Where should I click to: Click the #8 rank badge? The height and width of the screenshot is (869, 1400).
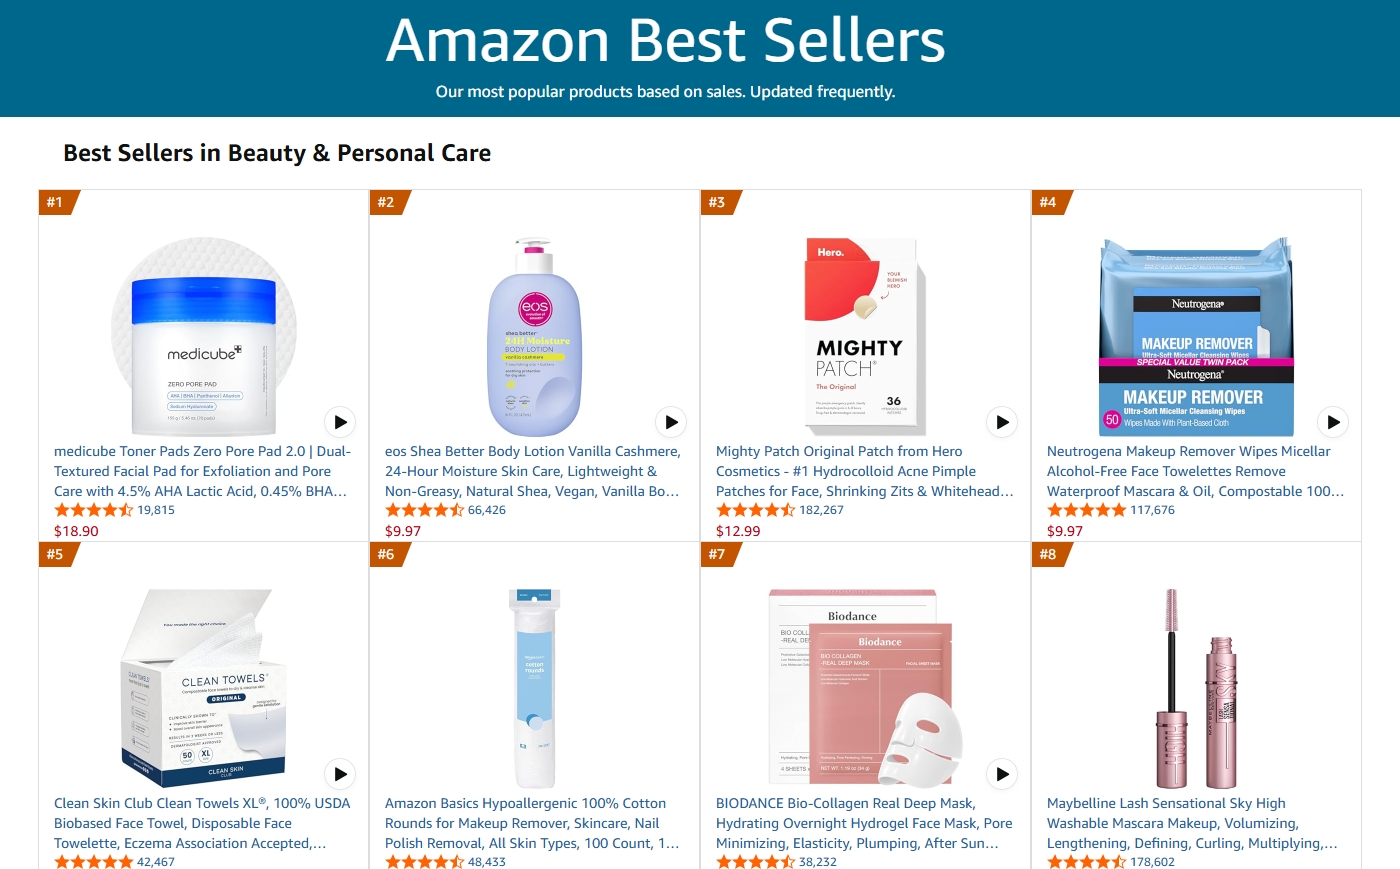click(x=1049, y=554)
